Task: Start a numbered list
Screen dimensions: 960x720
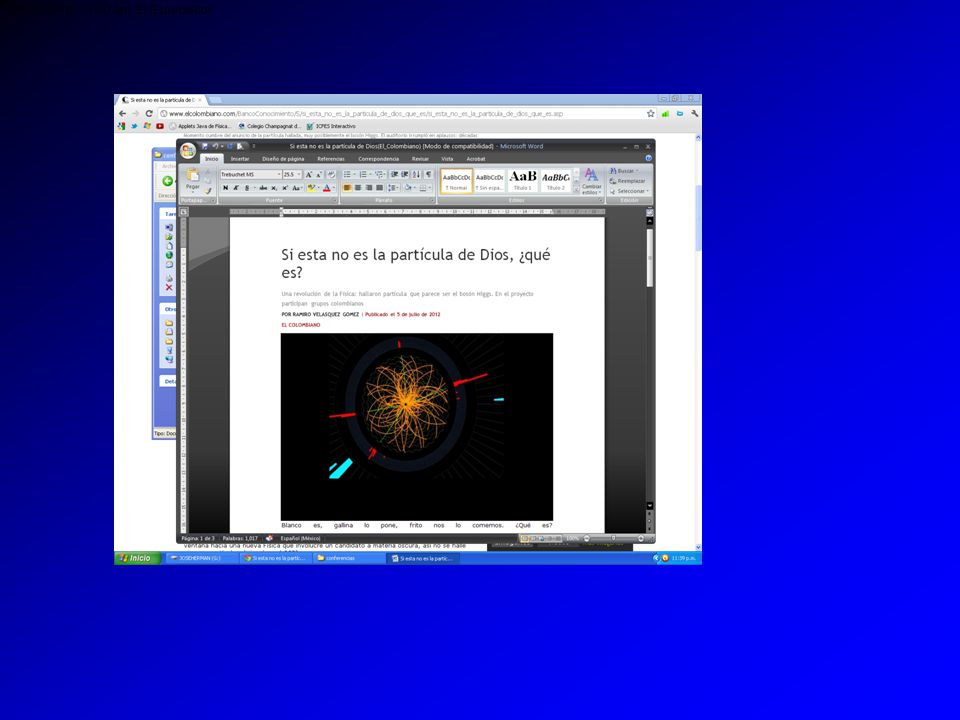Action: tap(362, 175)
